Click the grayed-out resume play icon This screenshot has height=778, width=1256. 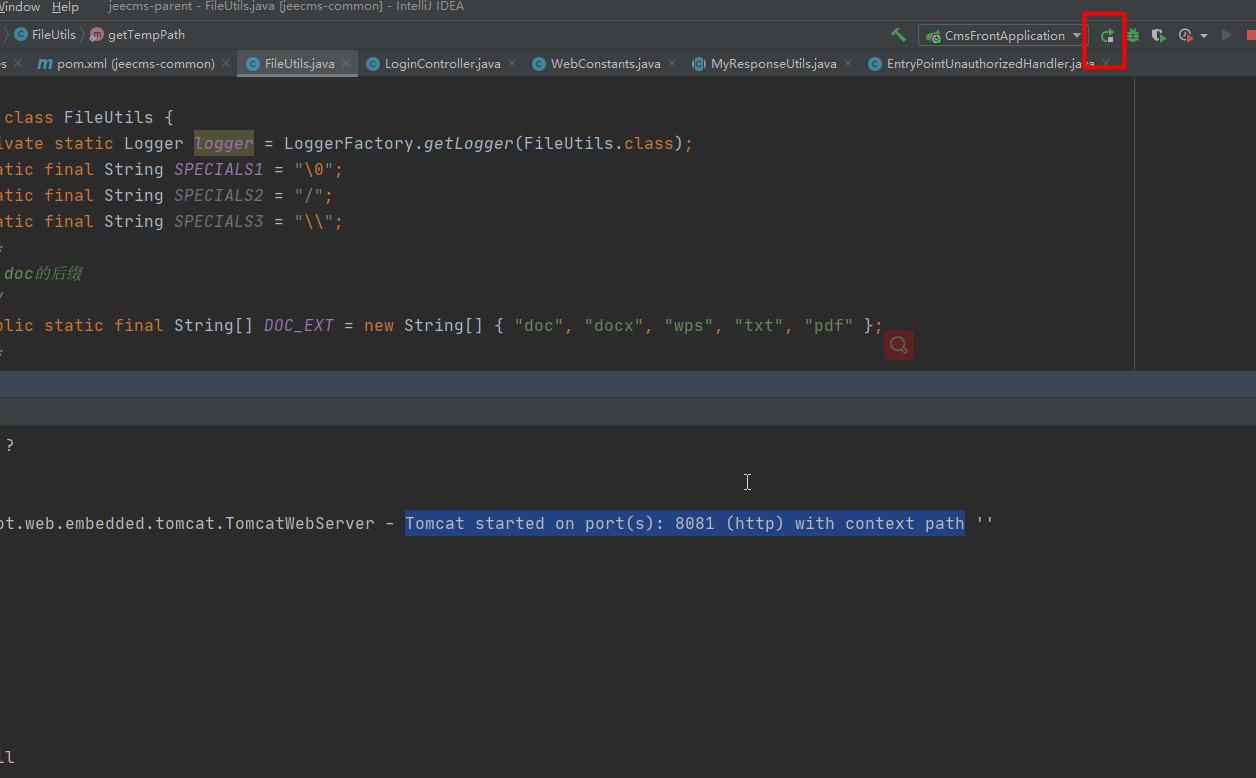pos(1227,36)
